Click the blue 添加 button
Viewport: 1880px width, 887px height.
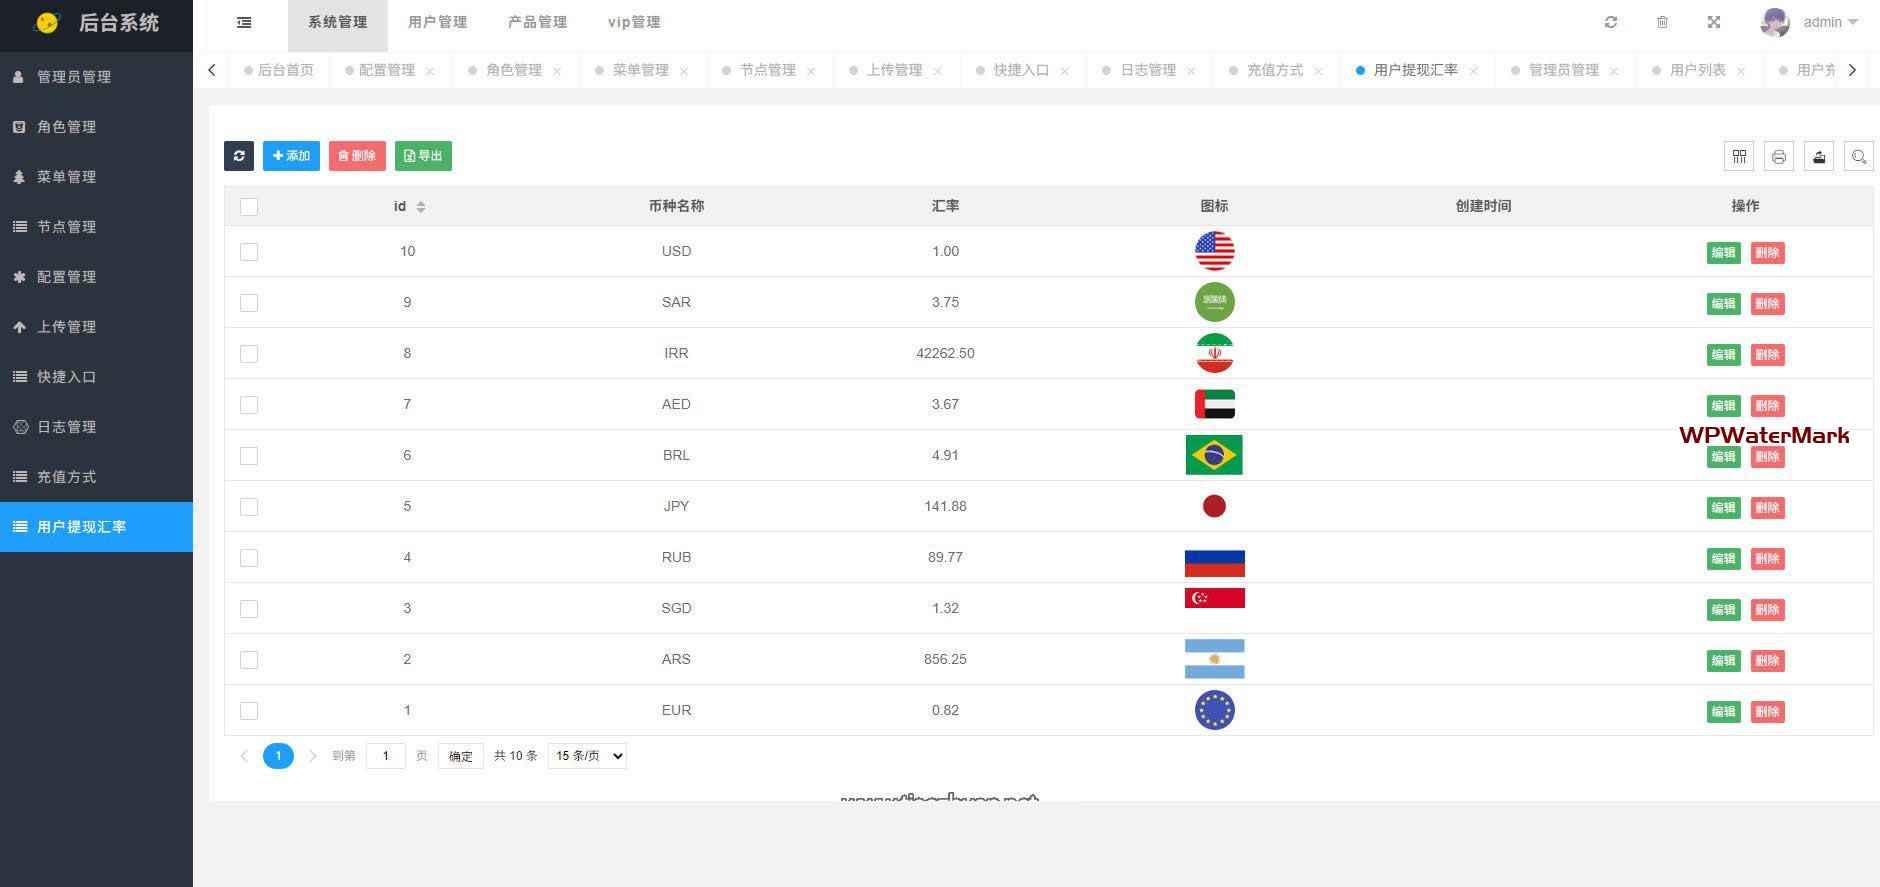point(291,156)
